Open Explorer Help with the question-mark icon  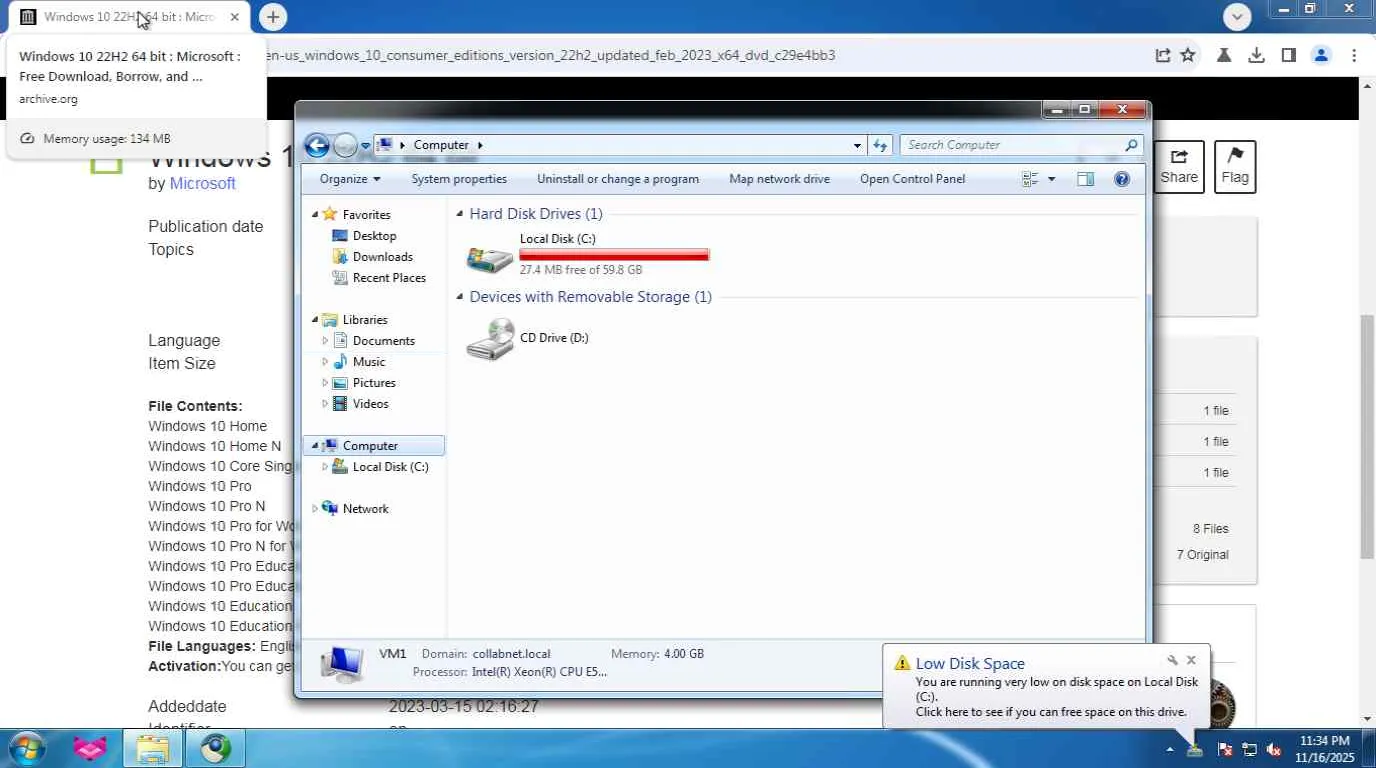[x=1122, y=179]
